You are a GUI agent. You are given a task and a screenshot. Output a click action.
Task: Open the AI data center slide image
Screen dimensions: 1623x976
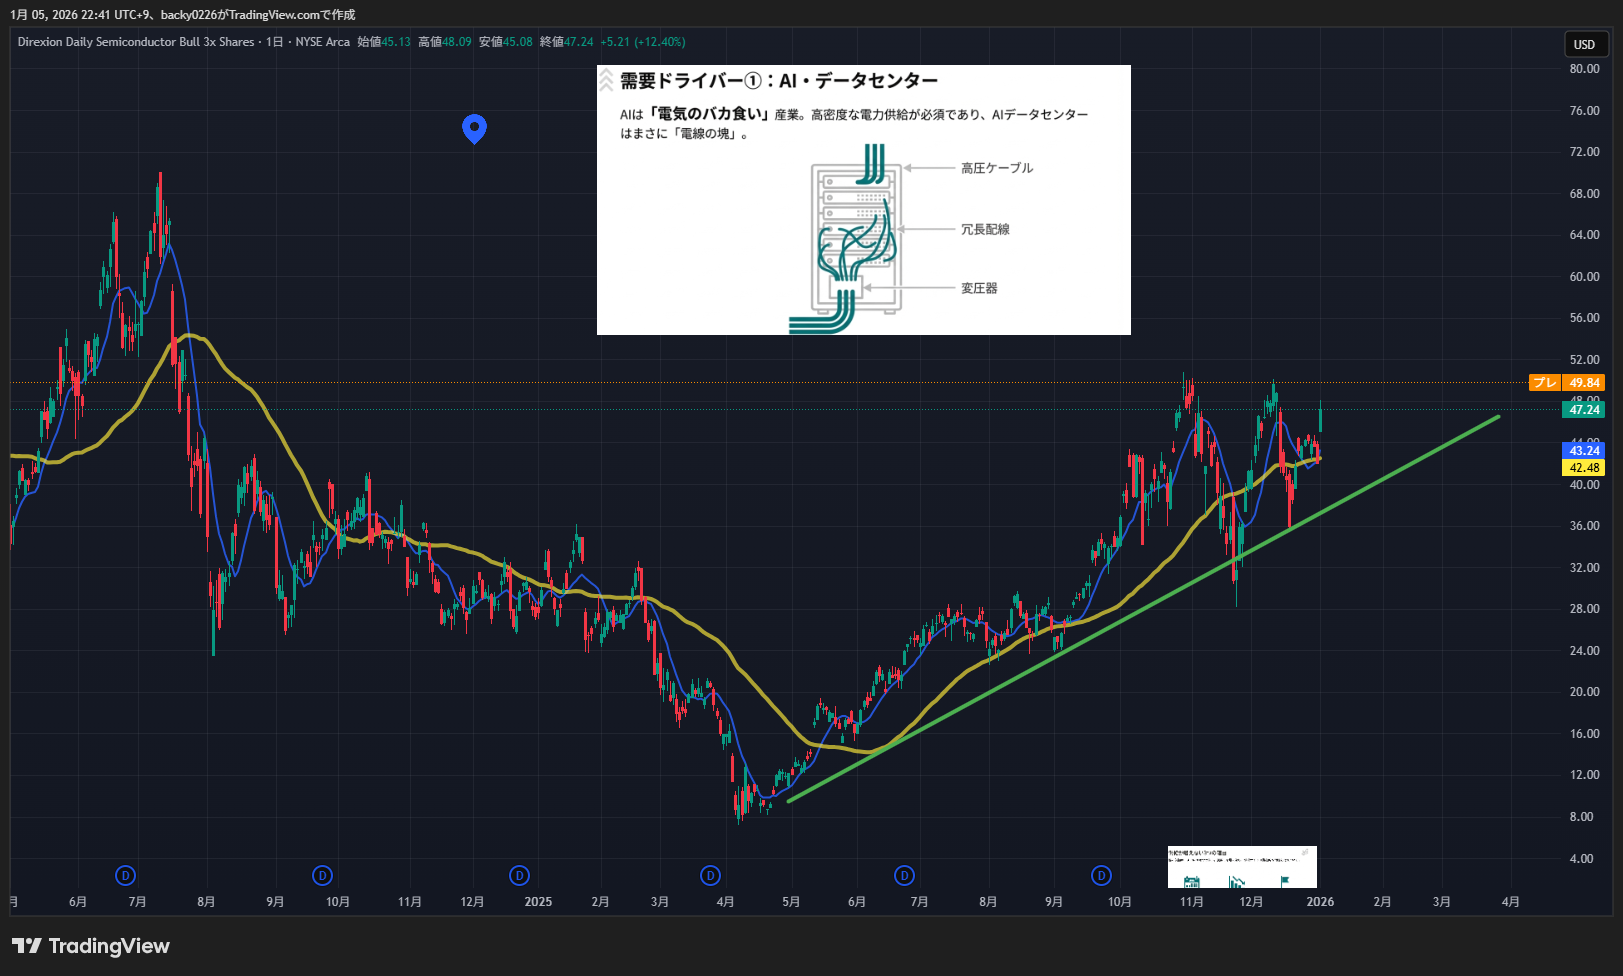pyautogui.click(x=863, y=200)
